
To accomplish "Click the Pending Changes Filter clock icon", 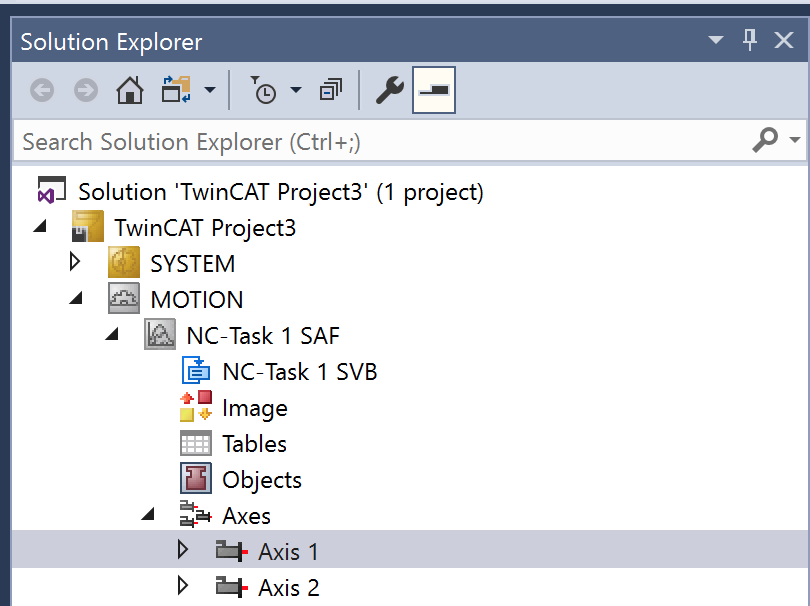I will click(x=264, y=90).
